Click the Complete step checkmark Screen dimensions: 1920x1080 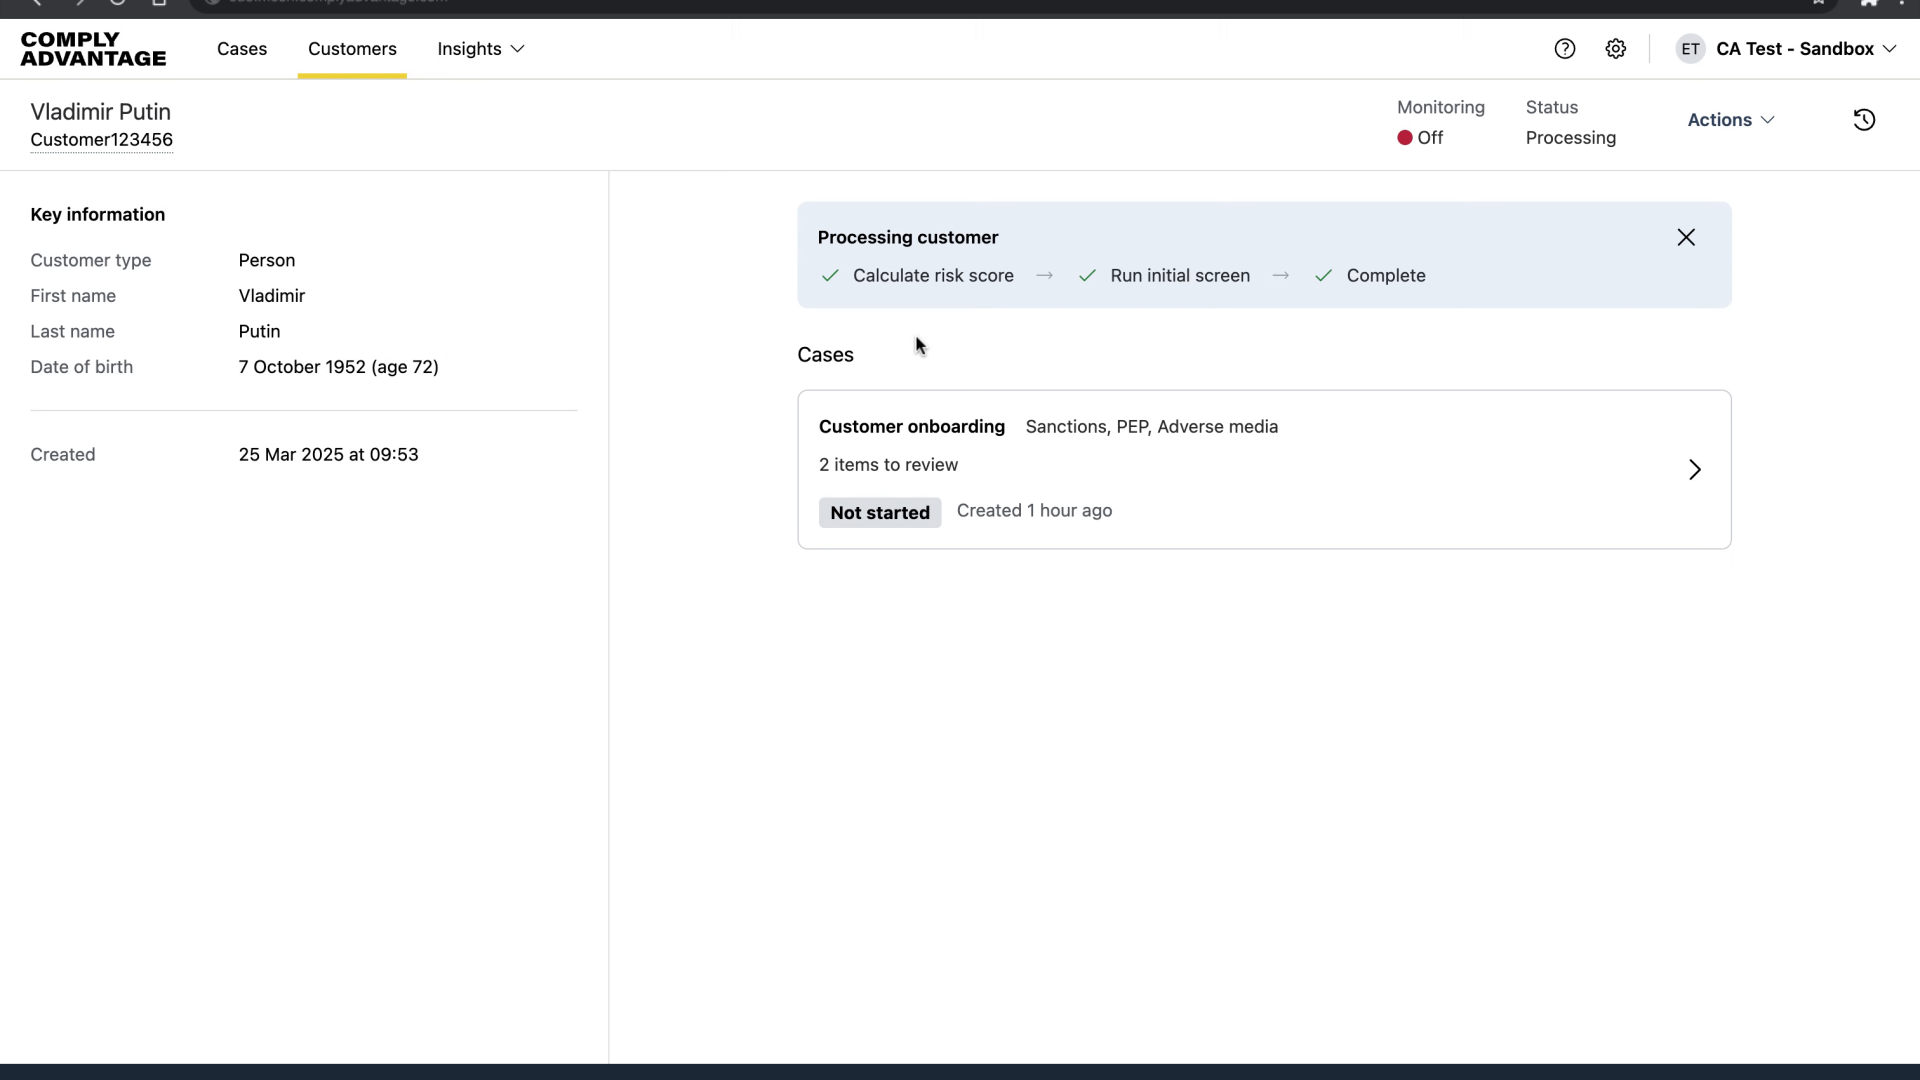1323,276
